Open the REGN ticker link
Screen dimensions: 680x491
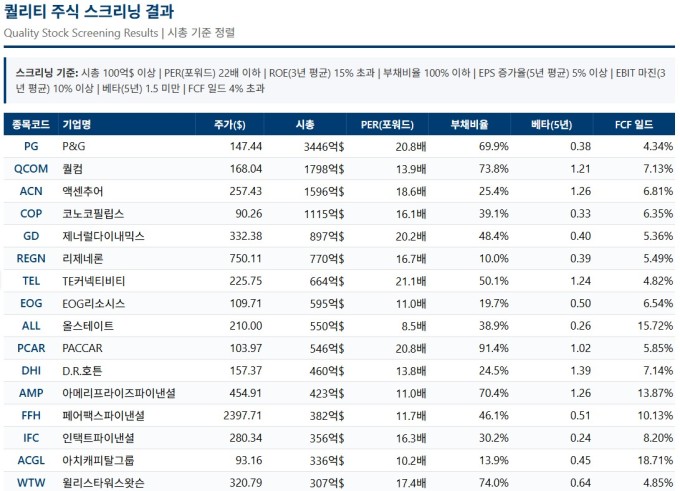click(x=31, y=258)
